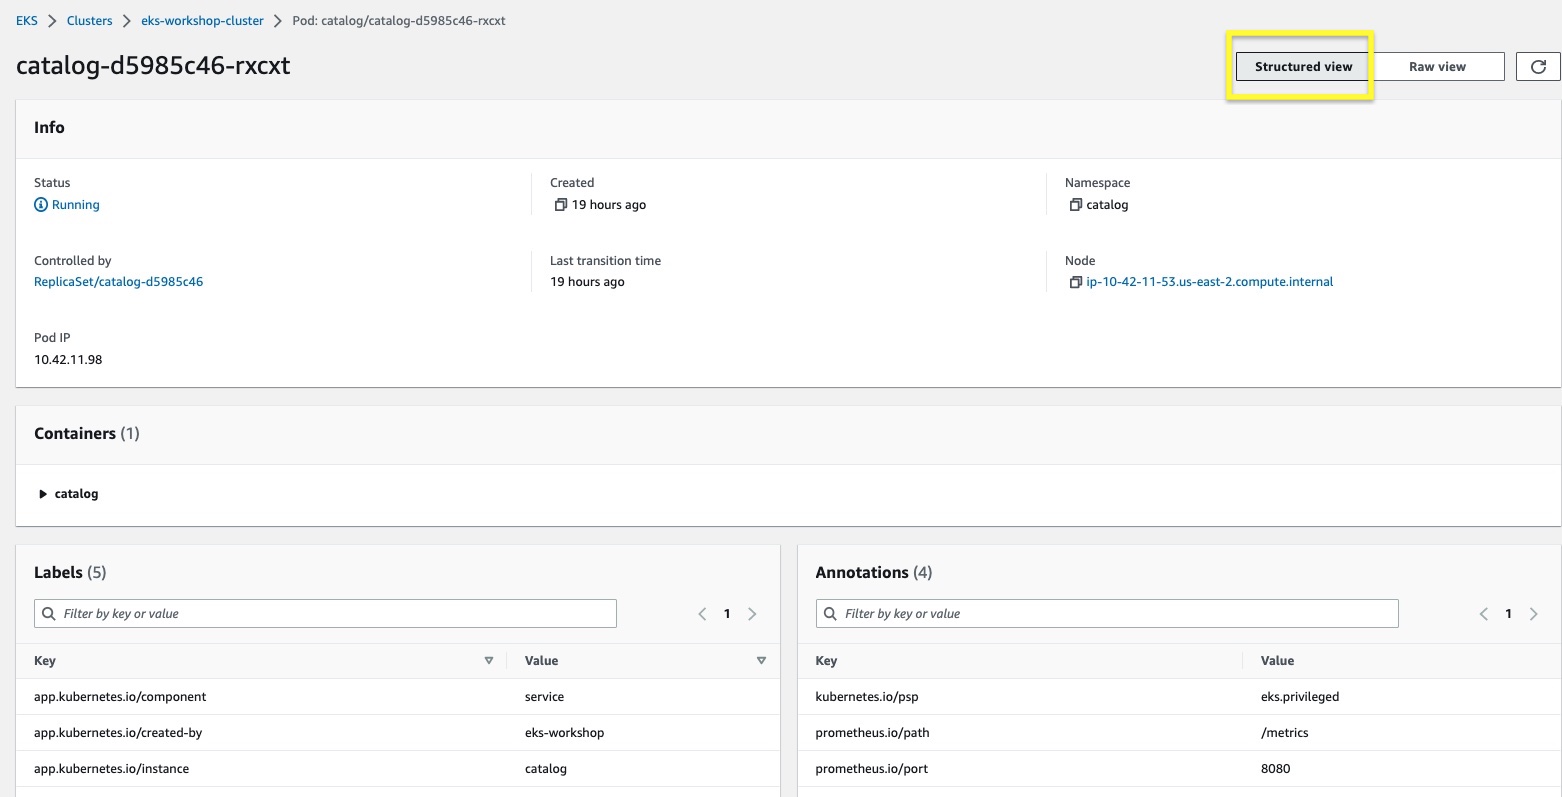Go to next page of Annotations
1562x797 pixels.
1533,614
